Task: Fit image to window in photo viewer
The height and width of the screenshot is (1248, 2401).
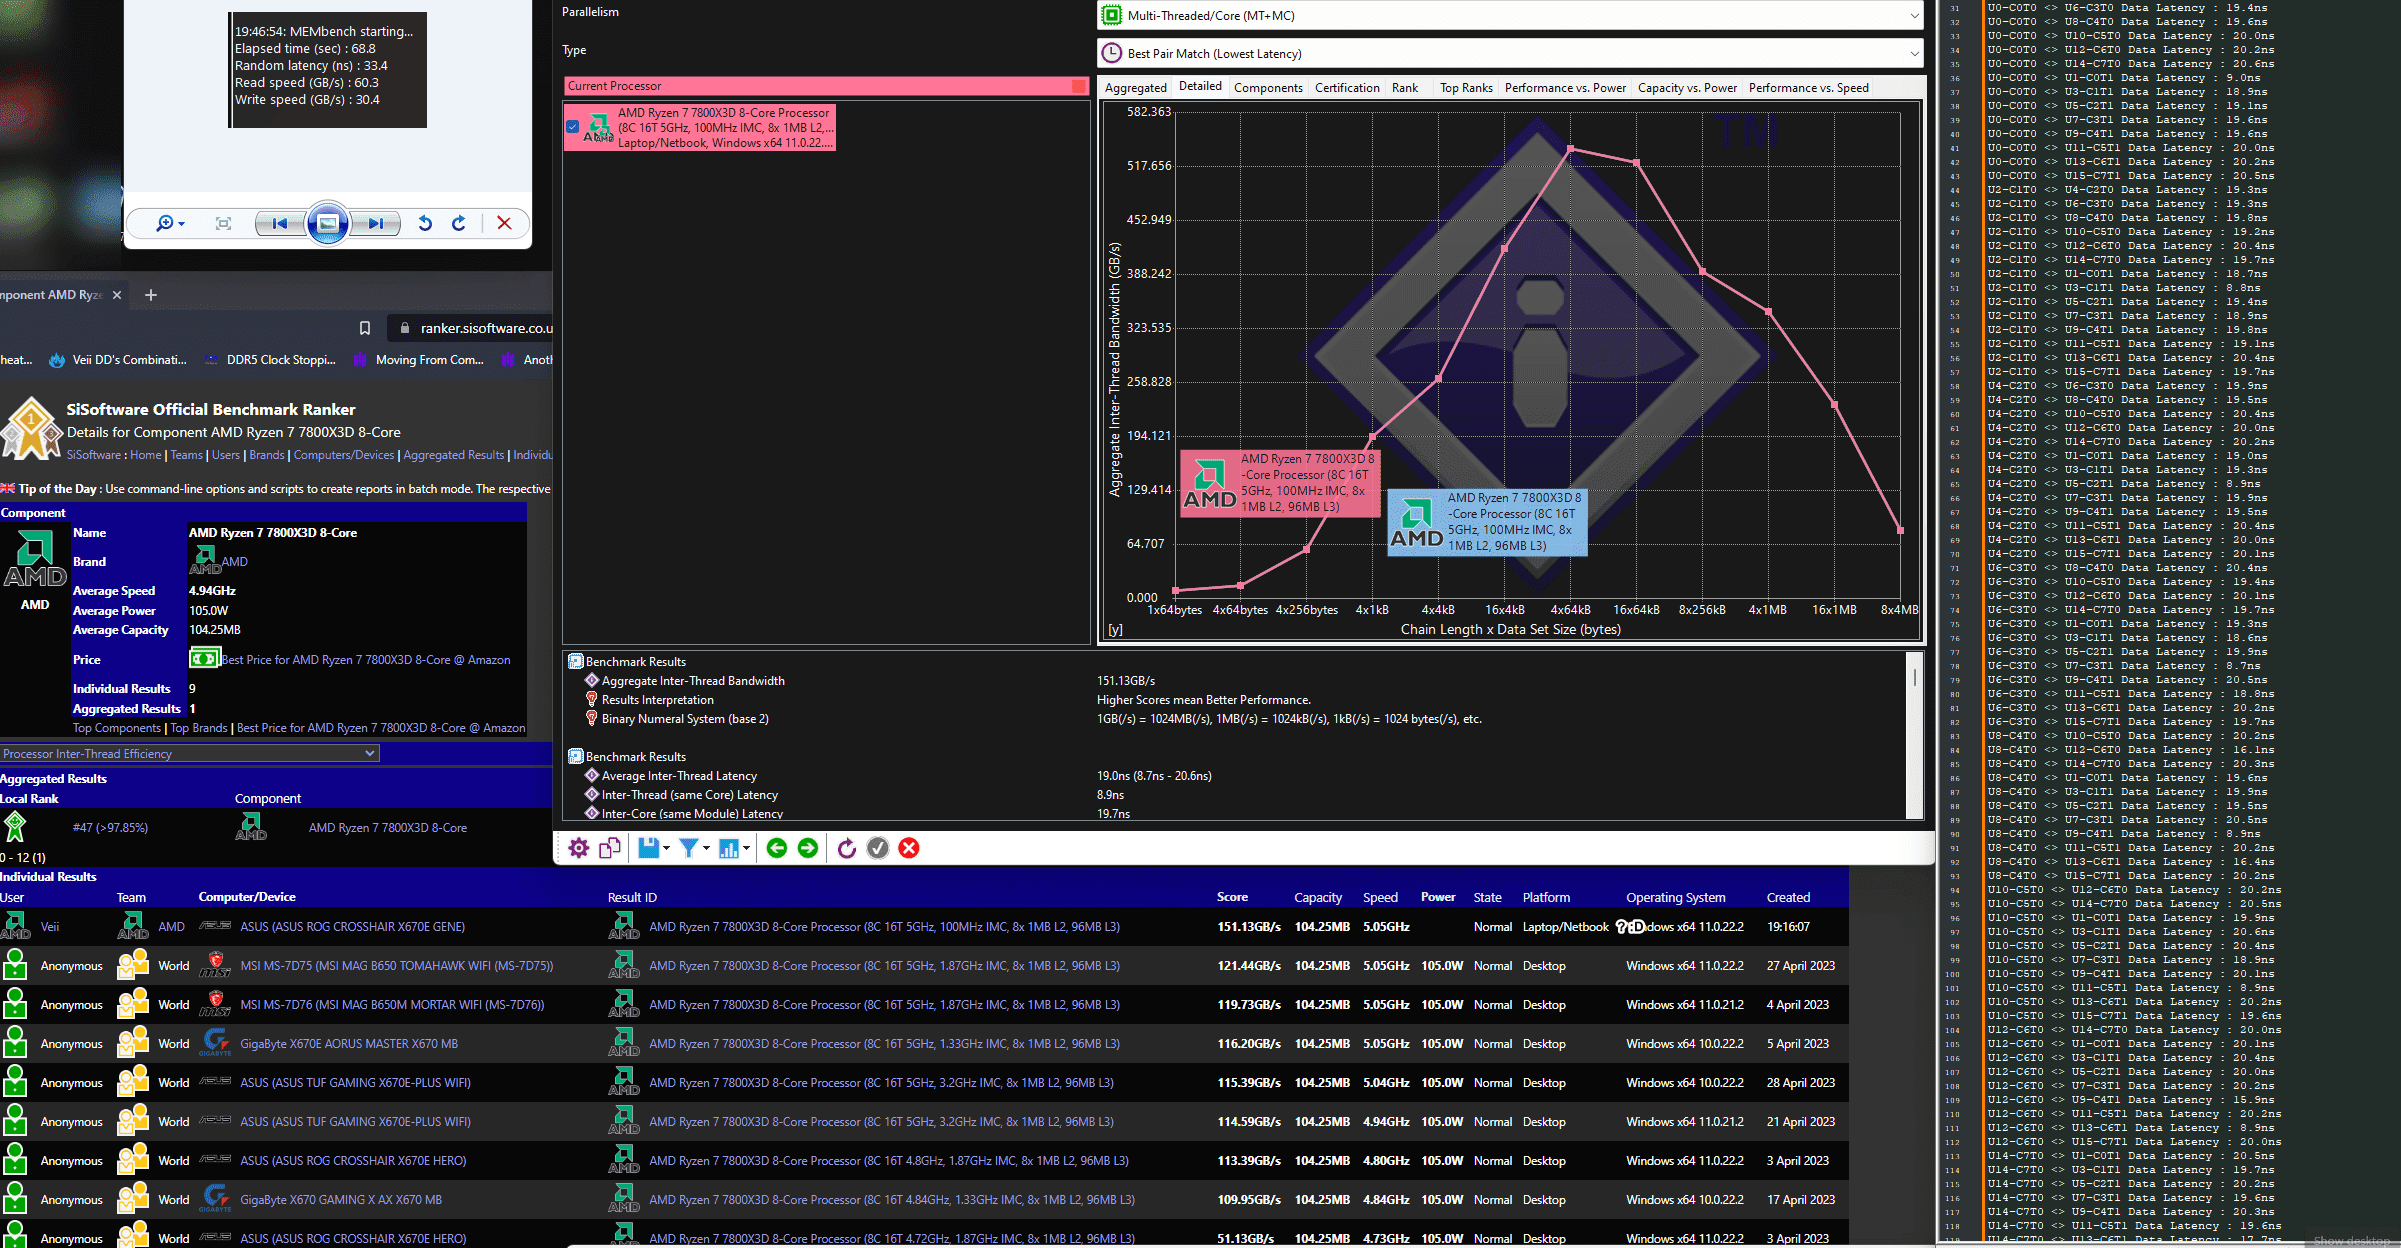Action: click(x=223, y=223)
